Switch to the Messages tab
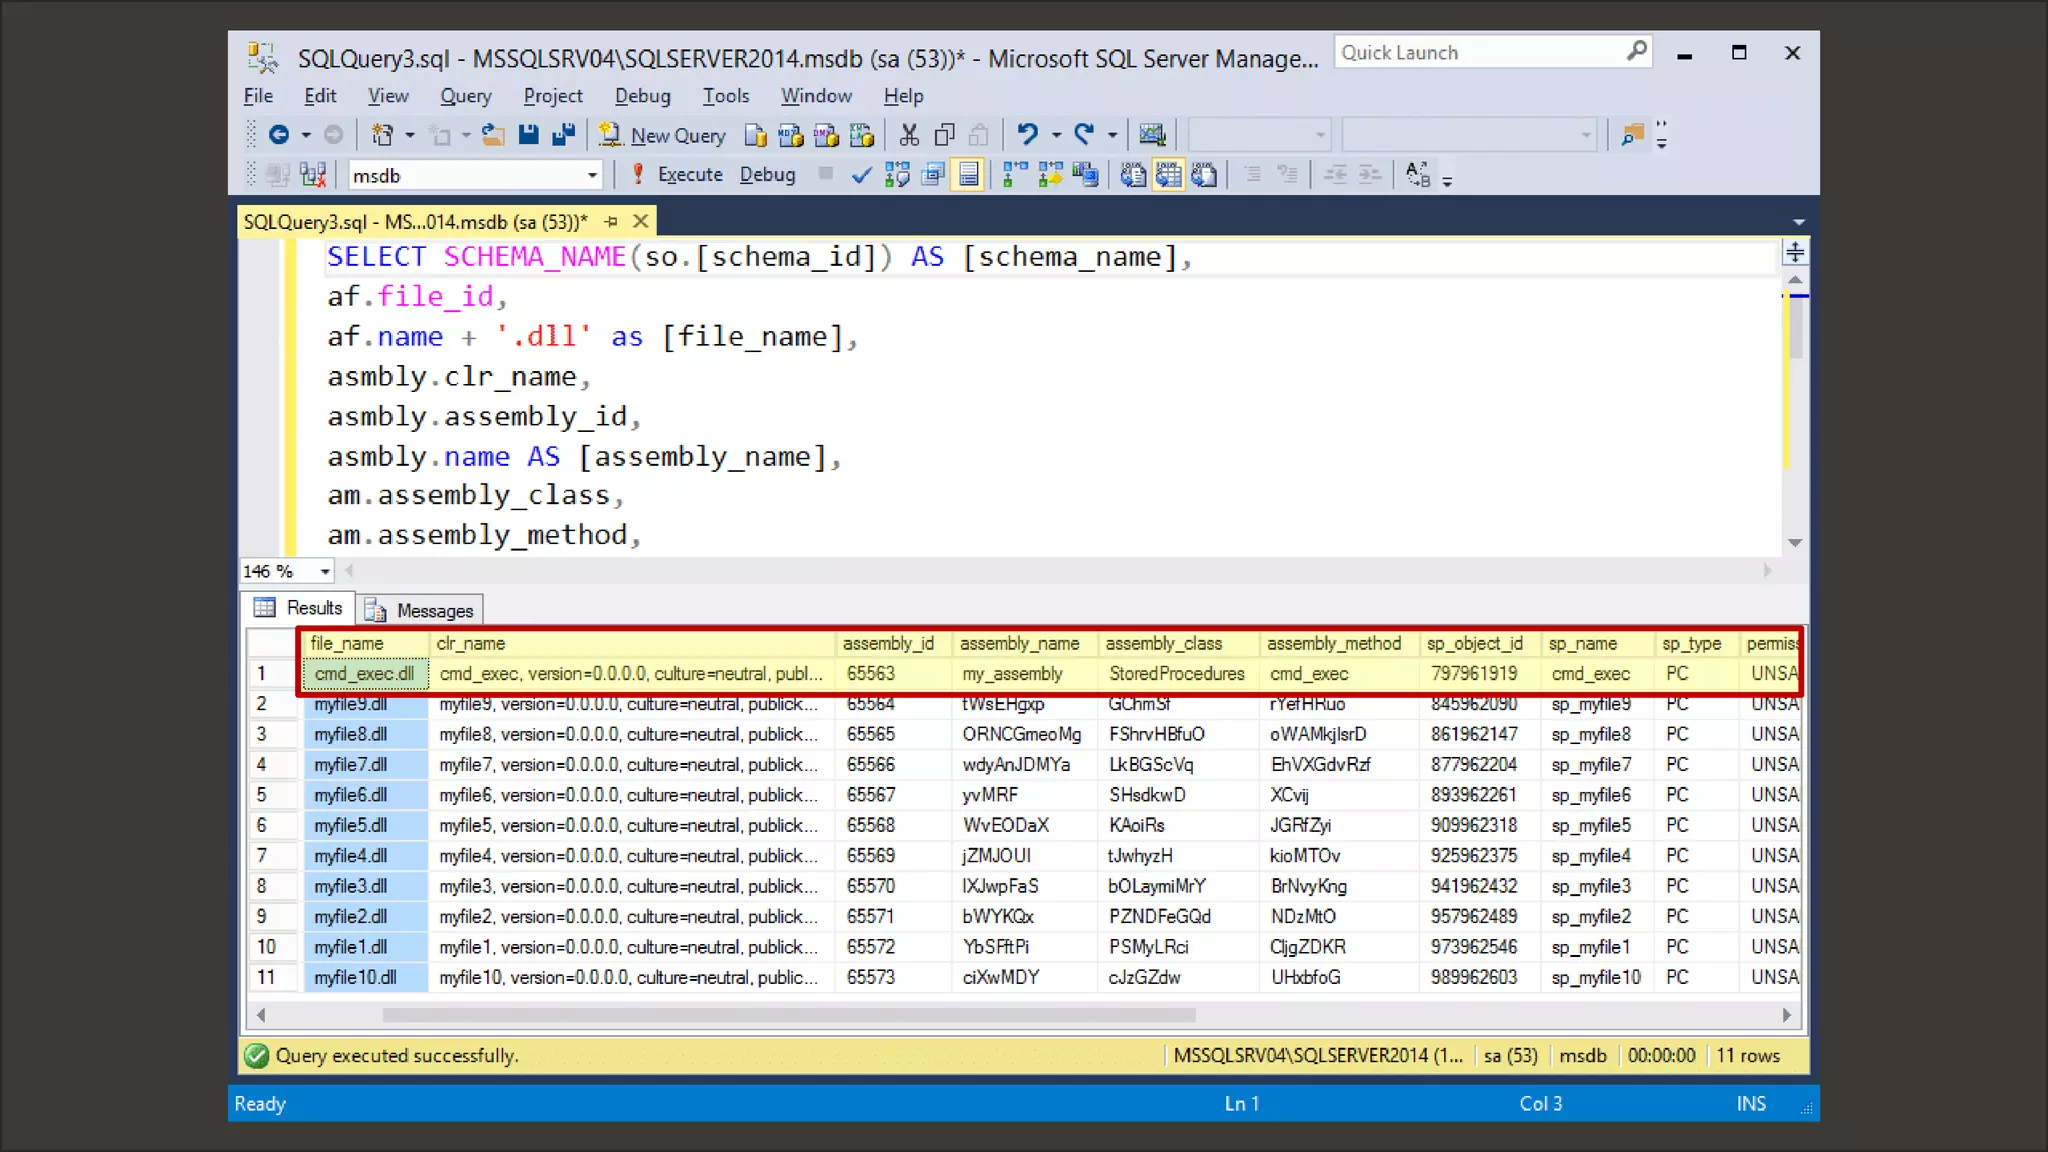 tap(420, 610)
